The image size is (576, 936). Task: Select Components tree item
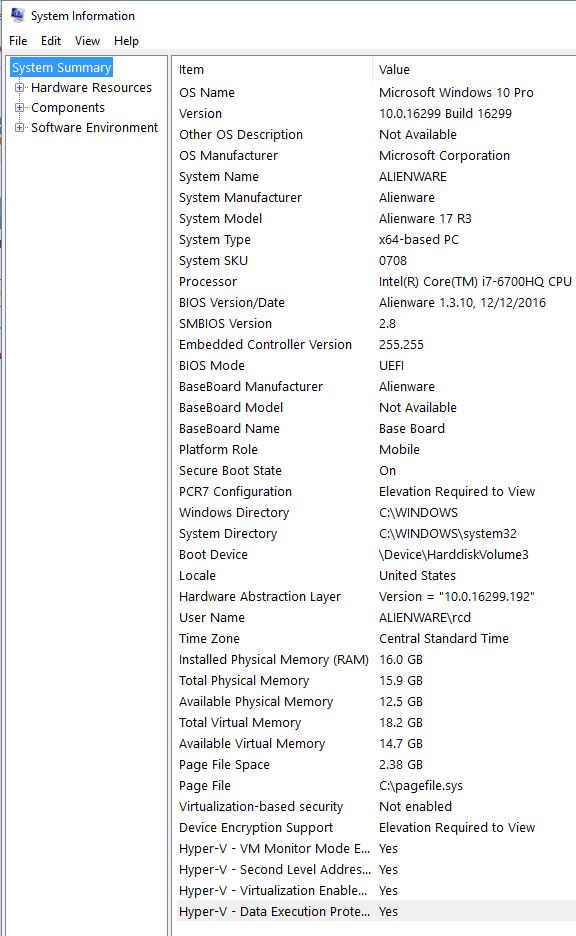tap(67, 108)
